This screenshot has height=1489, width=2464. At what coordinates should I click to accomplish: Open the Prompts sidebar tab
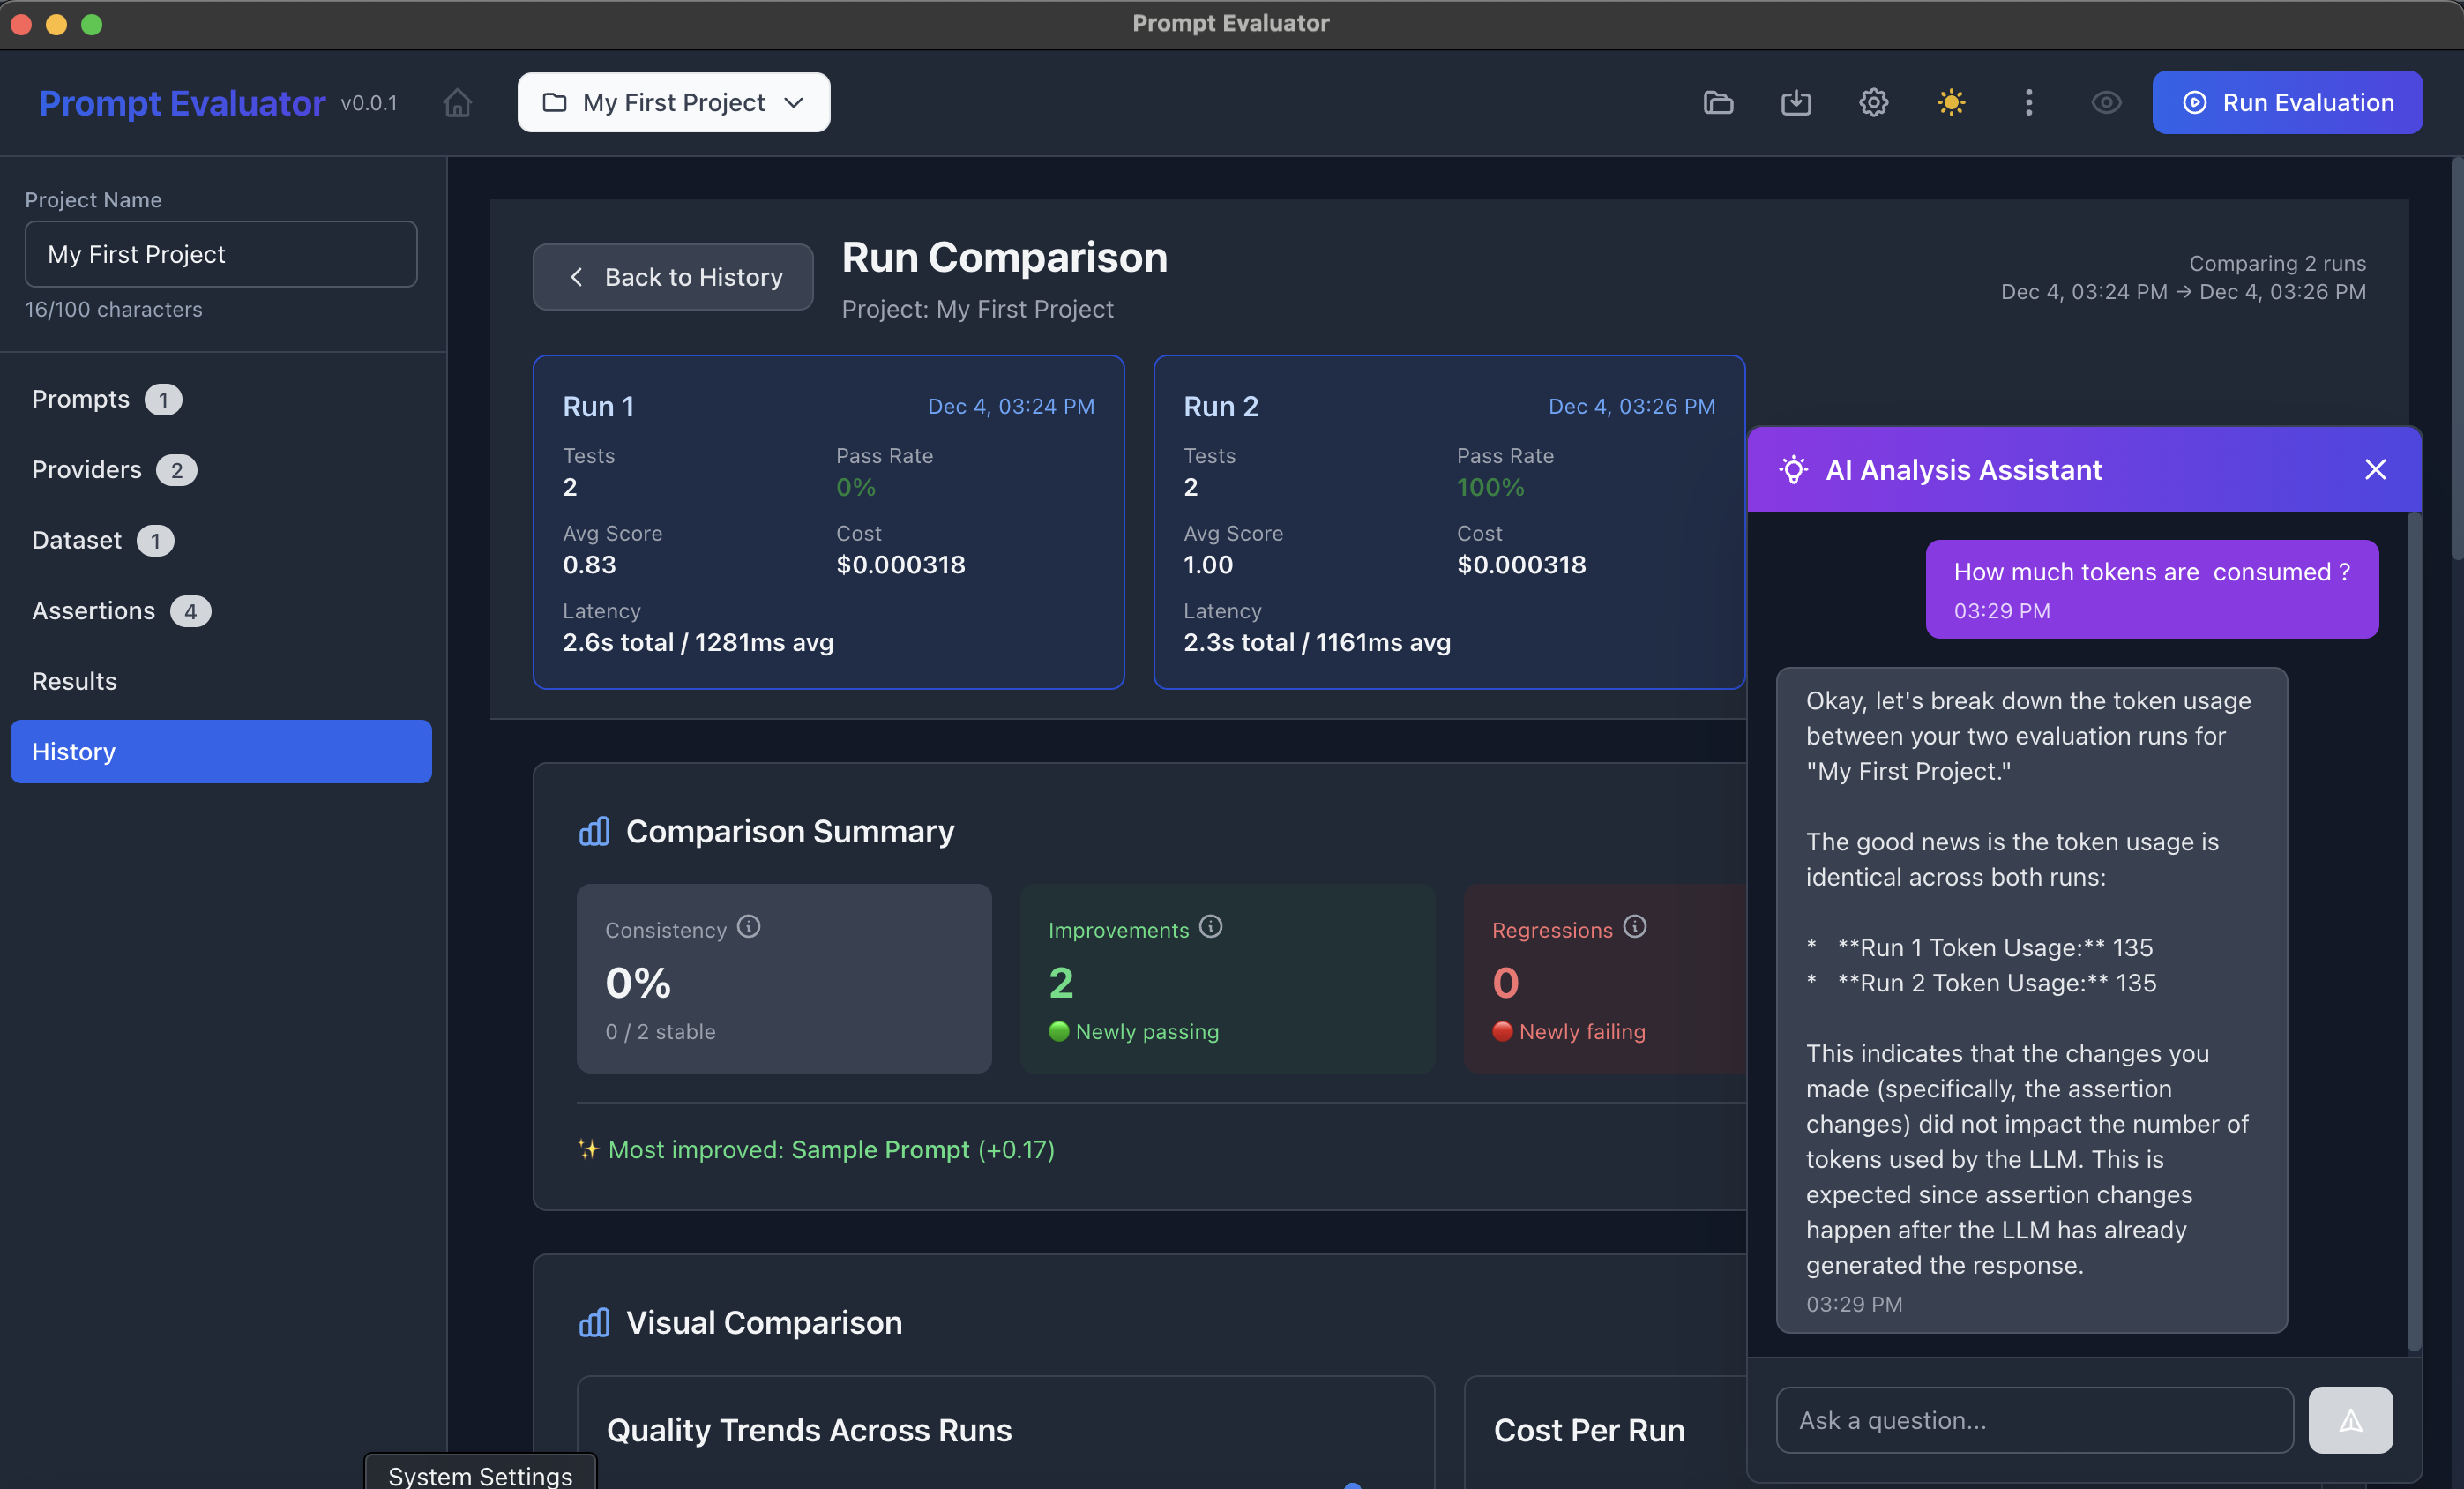(81, 399)
